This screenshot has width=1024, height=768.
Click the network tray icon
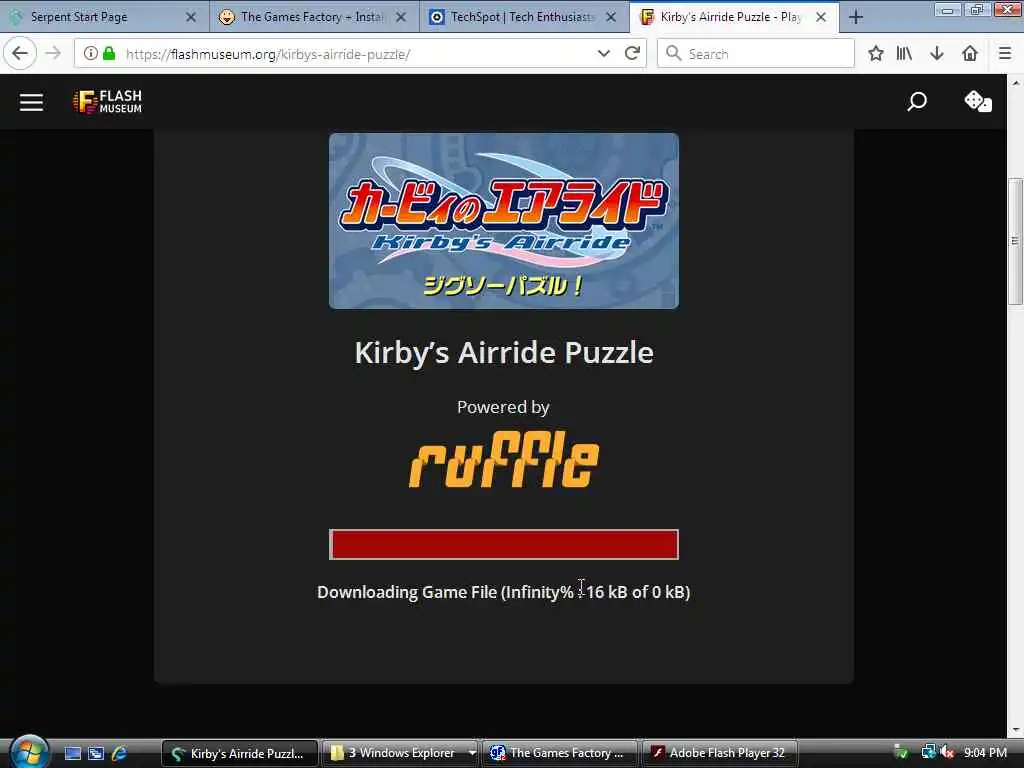pyautogui.click(x=928, y=752)
